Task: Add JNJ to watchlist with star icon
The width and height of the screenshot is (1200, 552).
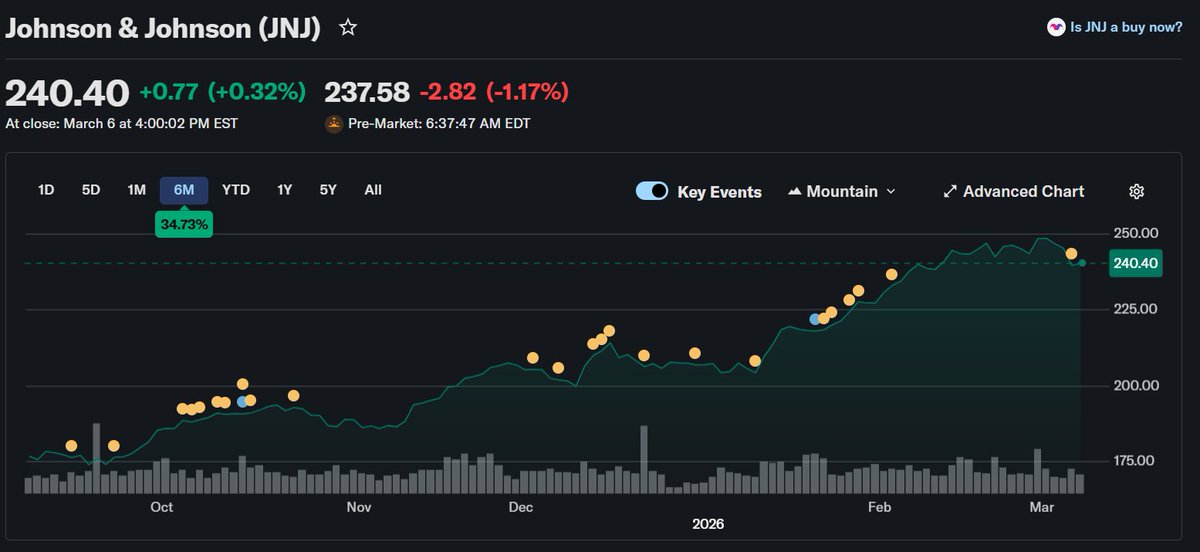Action: click(348, 27)
